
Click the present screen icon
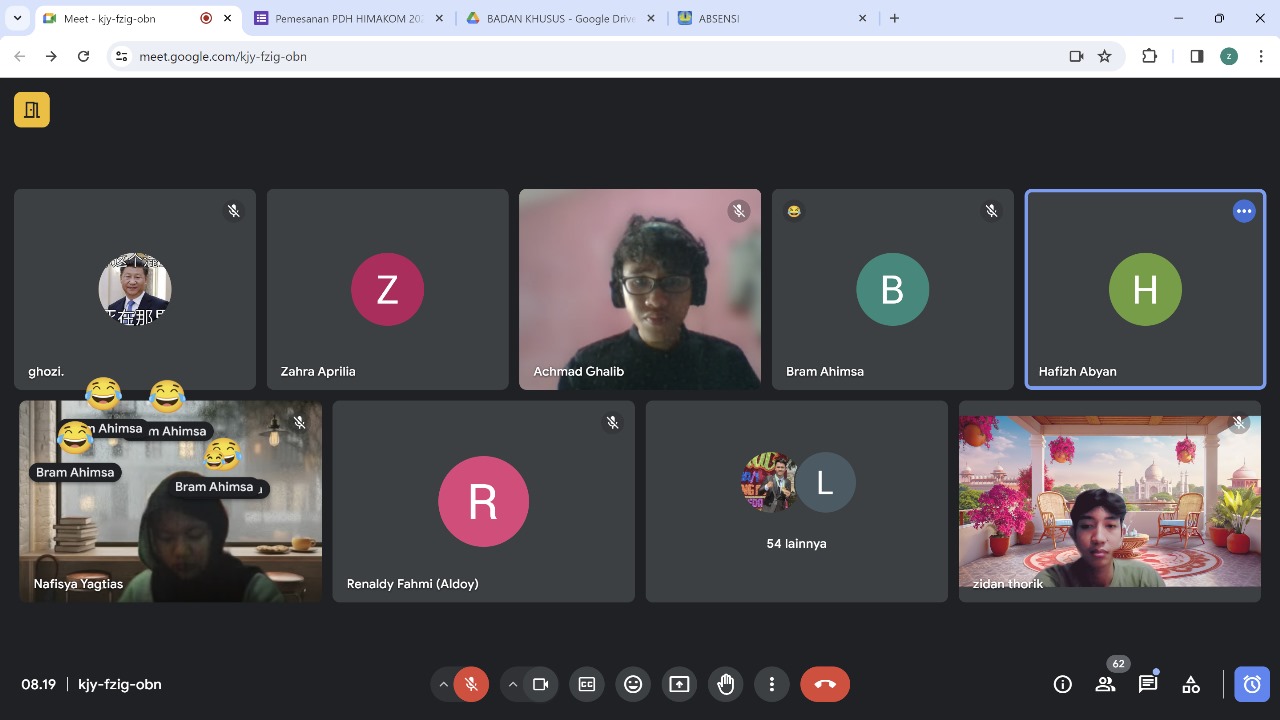[x=679, y=684]
